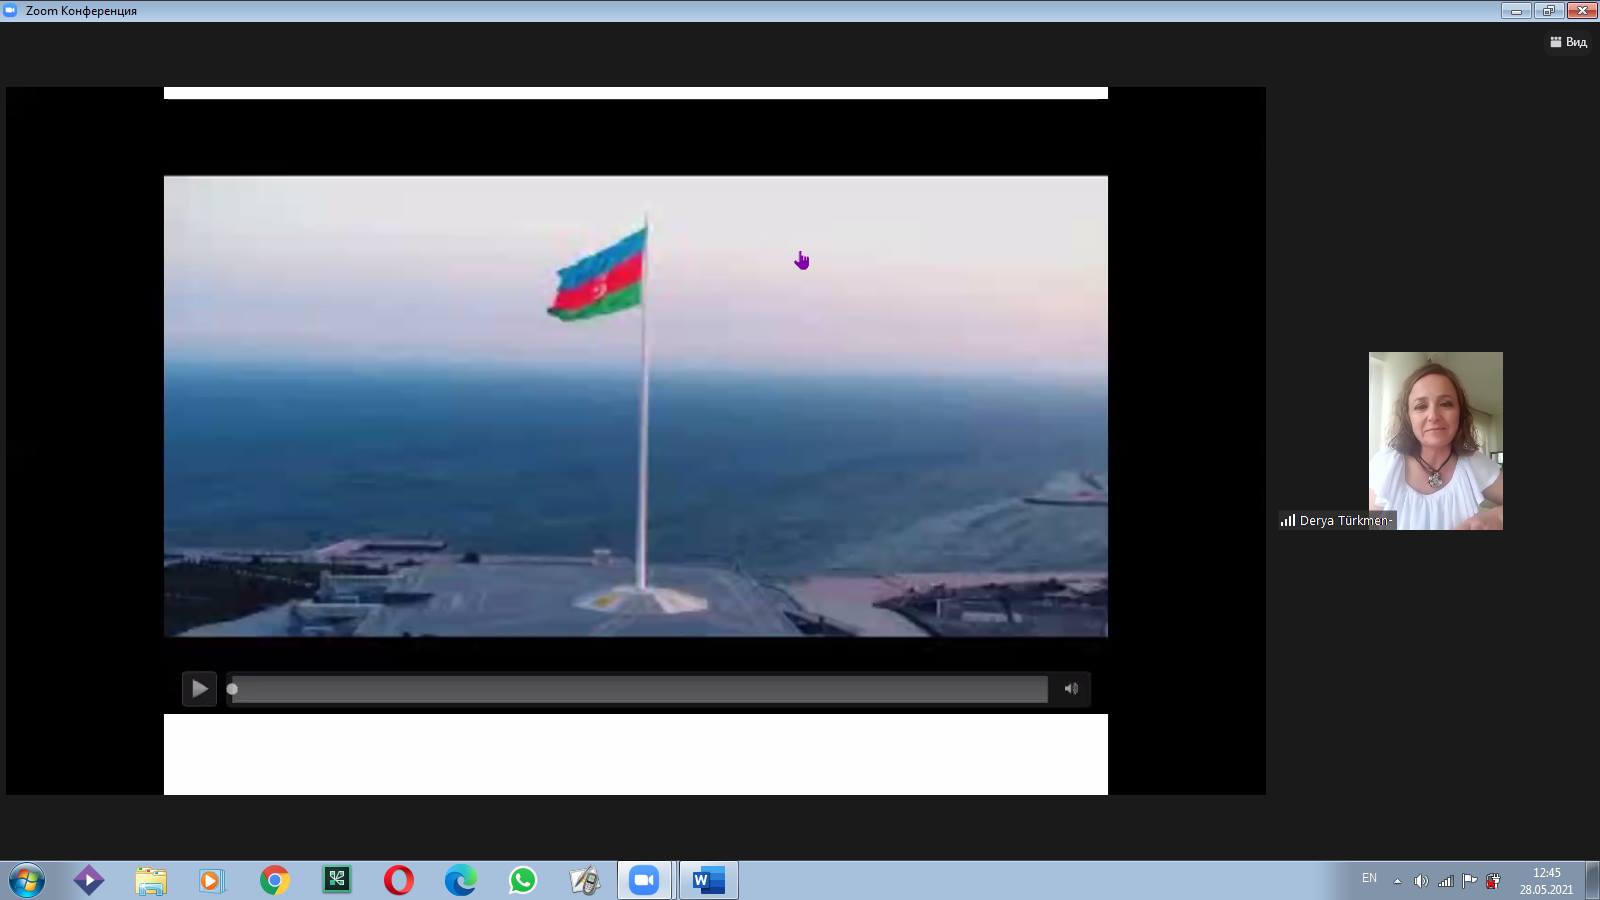1600x900 pixels.
Task: Click Show Desktop strip at taskbar end
Action: pyautogui.click(x=1592, y=880)
